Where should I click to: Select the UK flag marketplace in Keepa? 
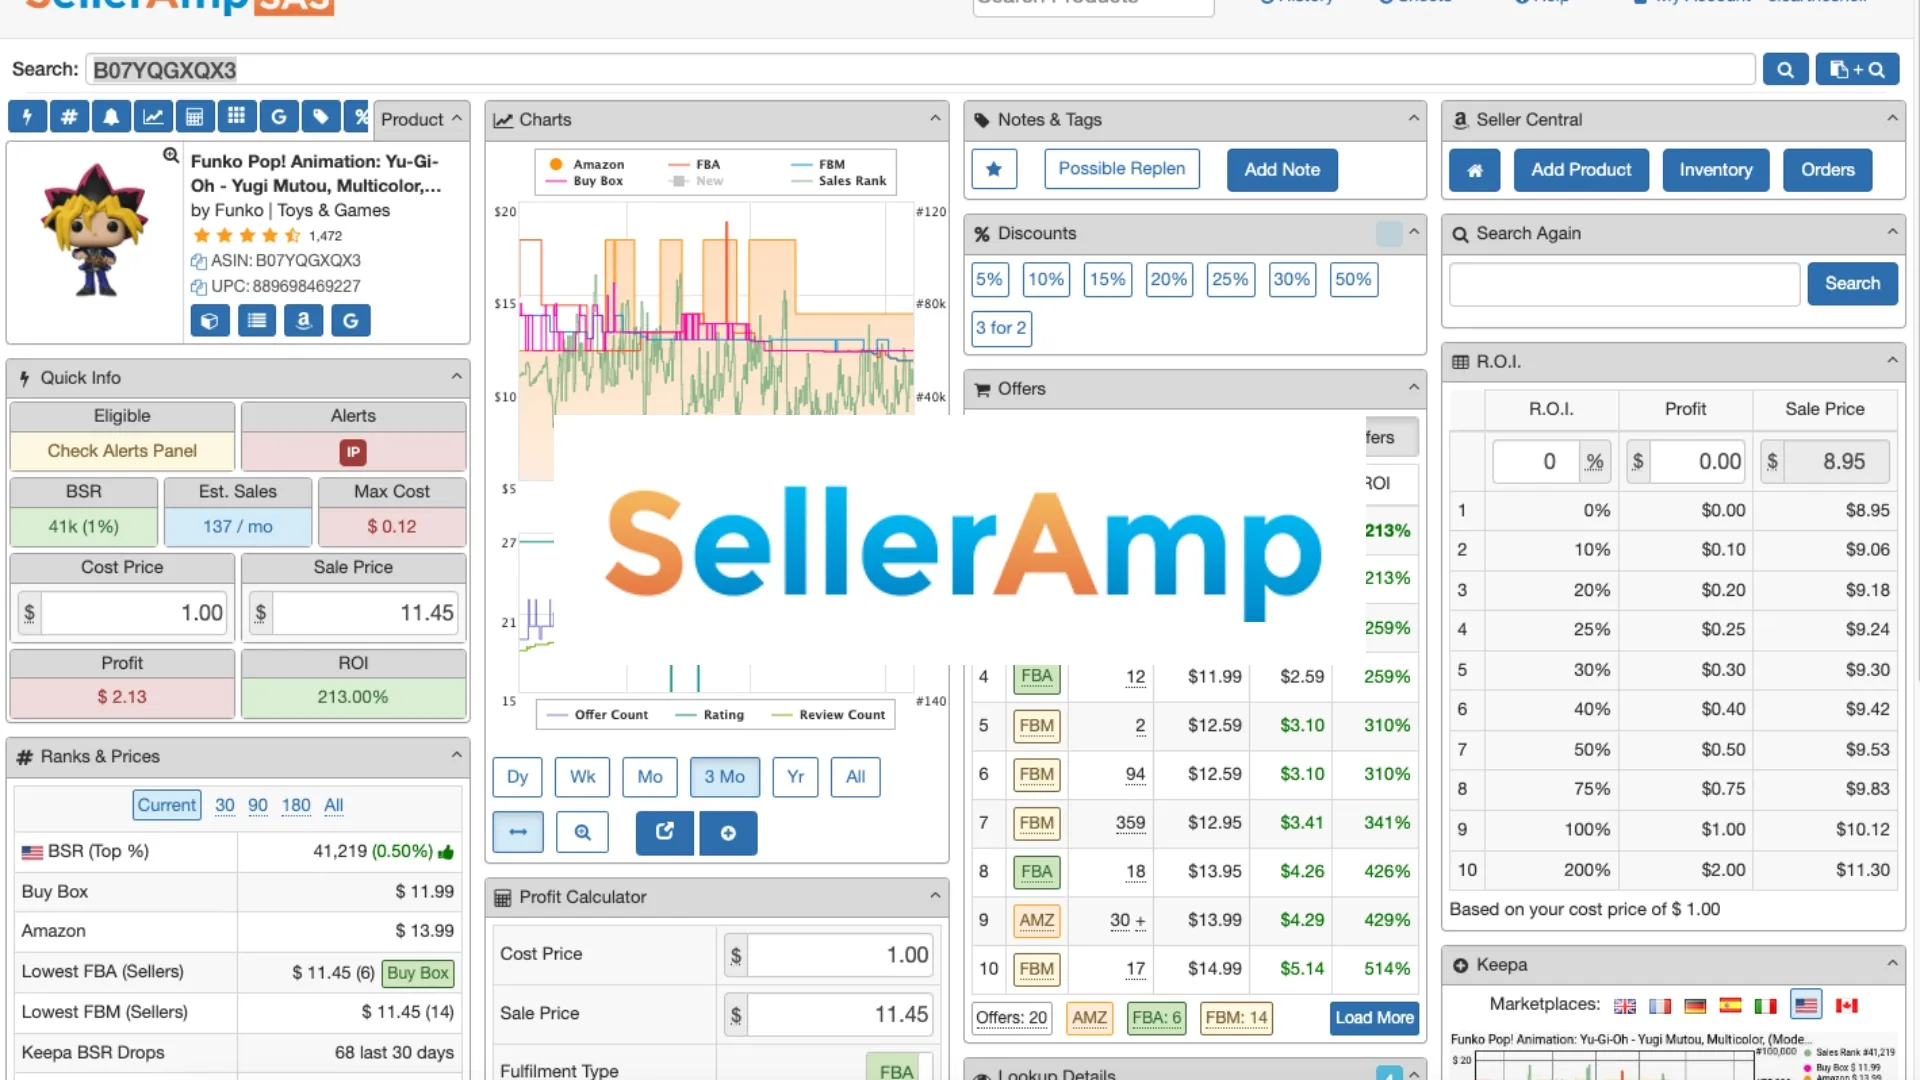[x=1625, y=1006]
